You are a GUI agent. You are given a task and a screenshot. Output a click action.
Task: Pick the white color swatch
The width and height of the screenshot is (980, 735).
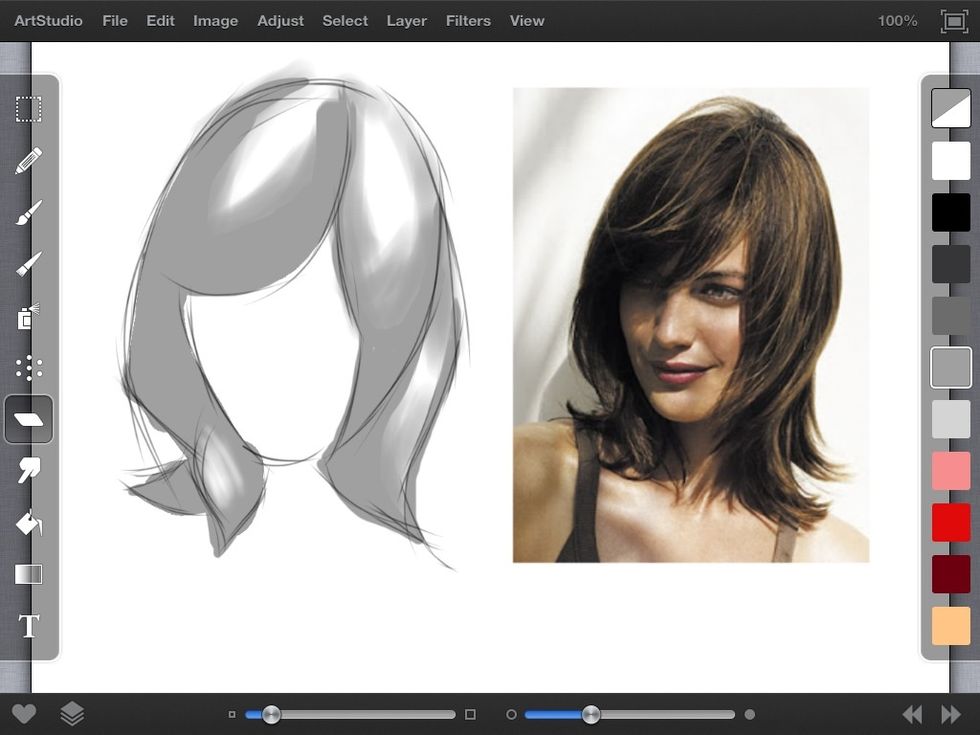click(951, 161)
